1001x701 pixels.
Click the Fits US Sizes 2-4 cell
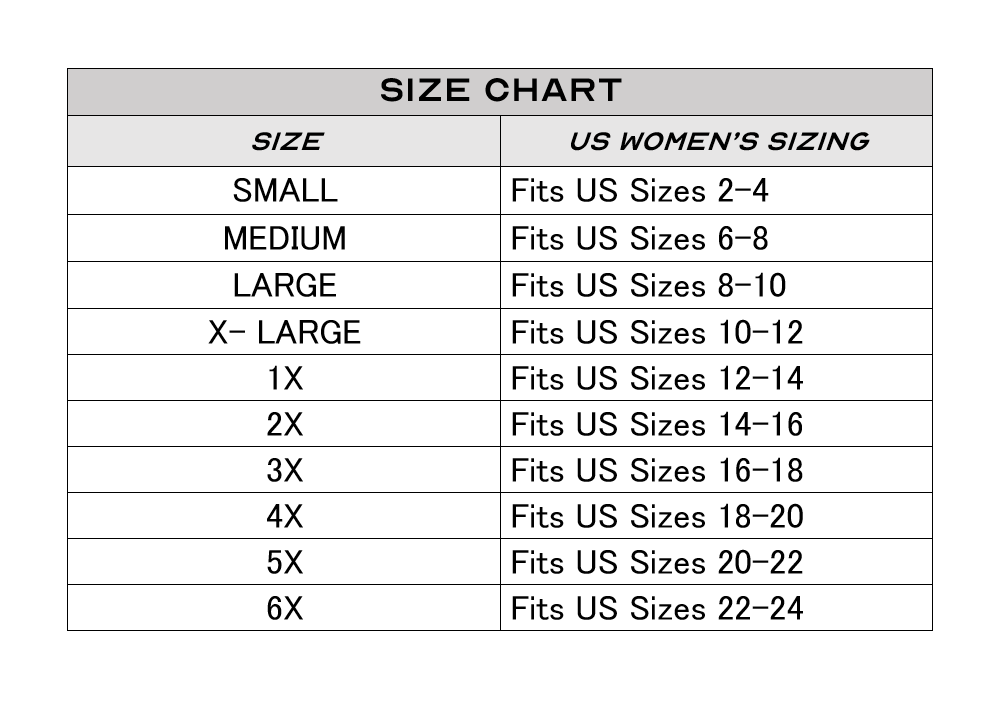(x=716, y=190)
